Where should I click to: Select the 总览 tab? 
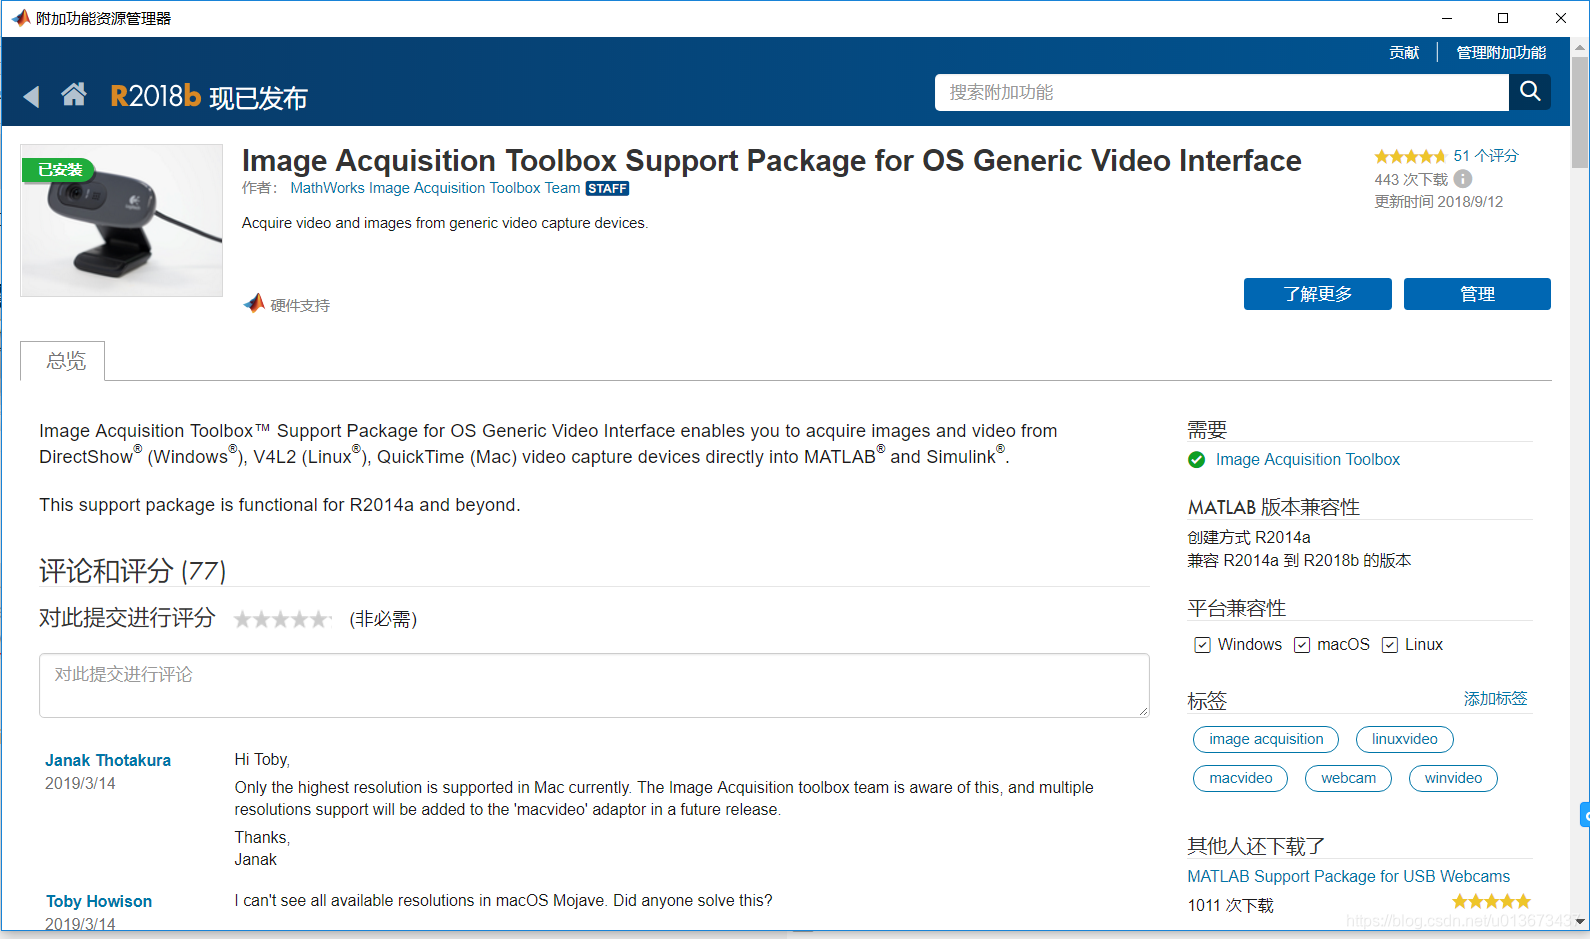[63, 361]
